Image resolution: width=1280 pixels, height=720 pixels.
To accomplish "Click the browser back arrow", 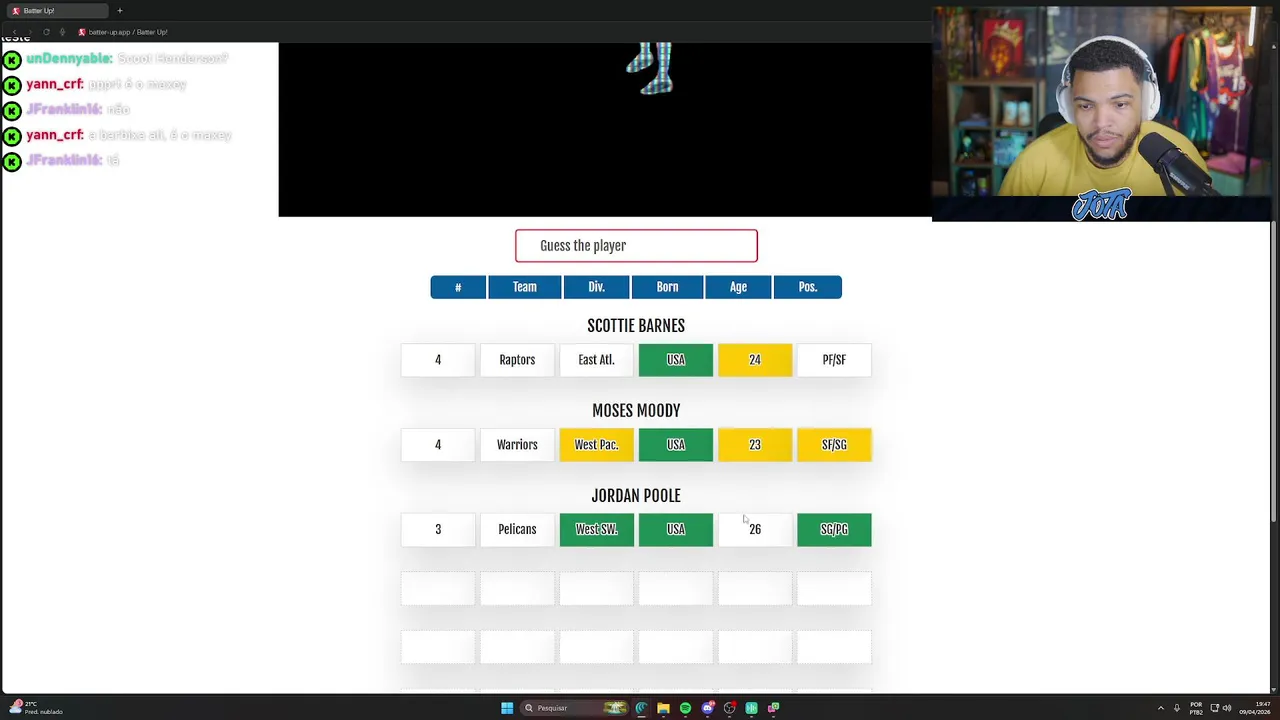I will tap(12, 32).
